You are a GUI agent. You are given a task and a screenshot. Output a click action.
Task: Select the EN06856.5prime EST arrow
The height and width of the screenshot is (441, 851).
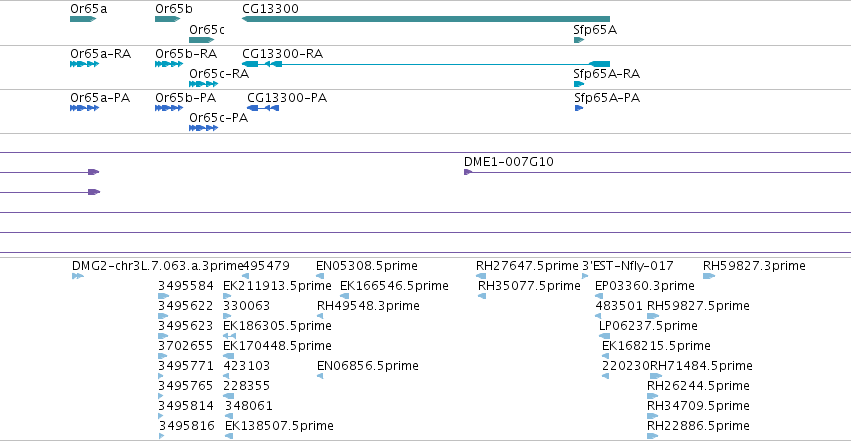coord(320,376)
